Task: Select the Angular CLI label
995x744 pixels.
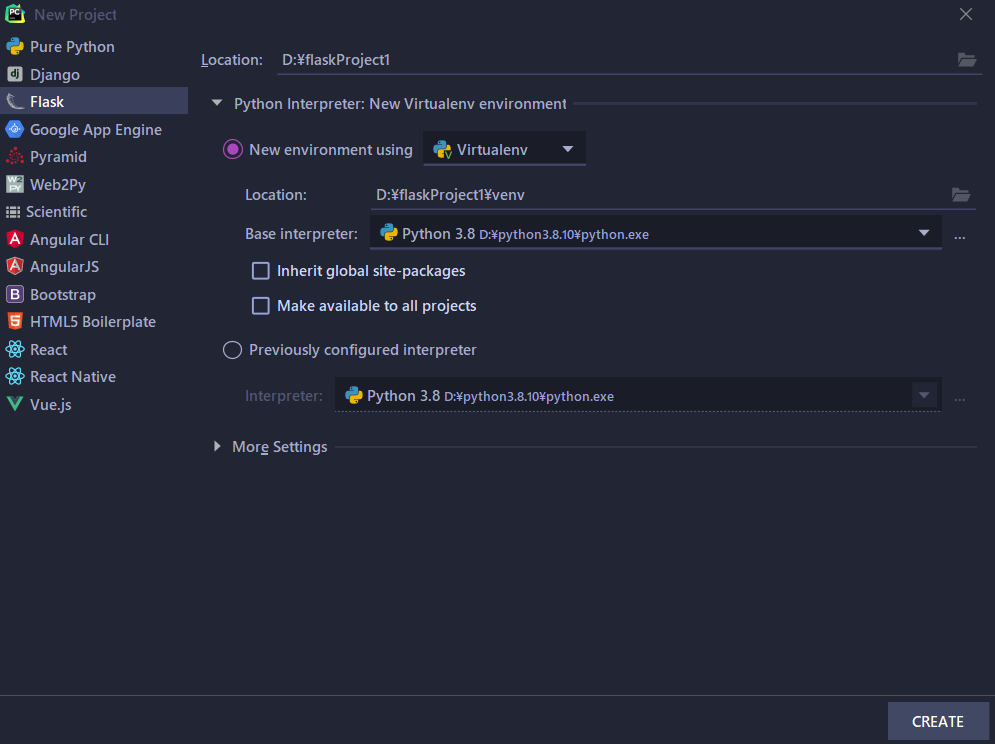Action: tap(70, 239)
